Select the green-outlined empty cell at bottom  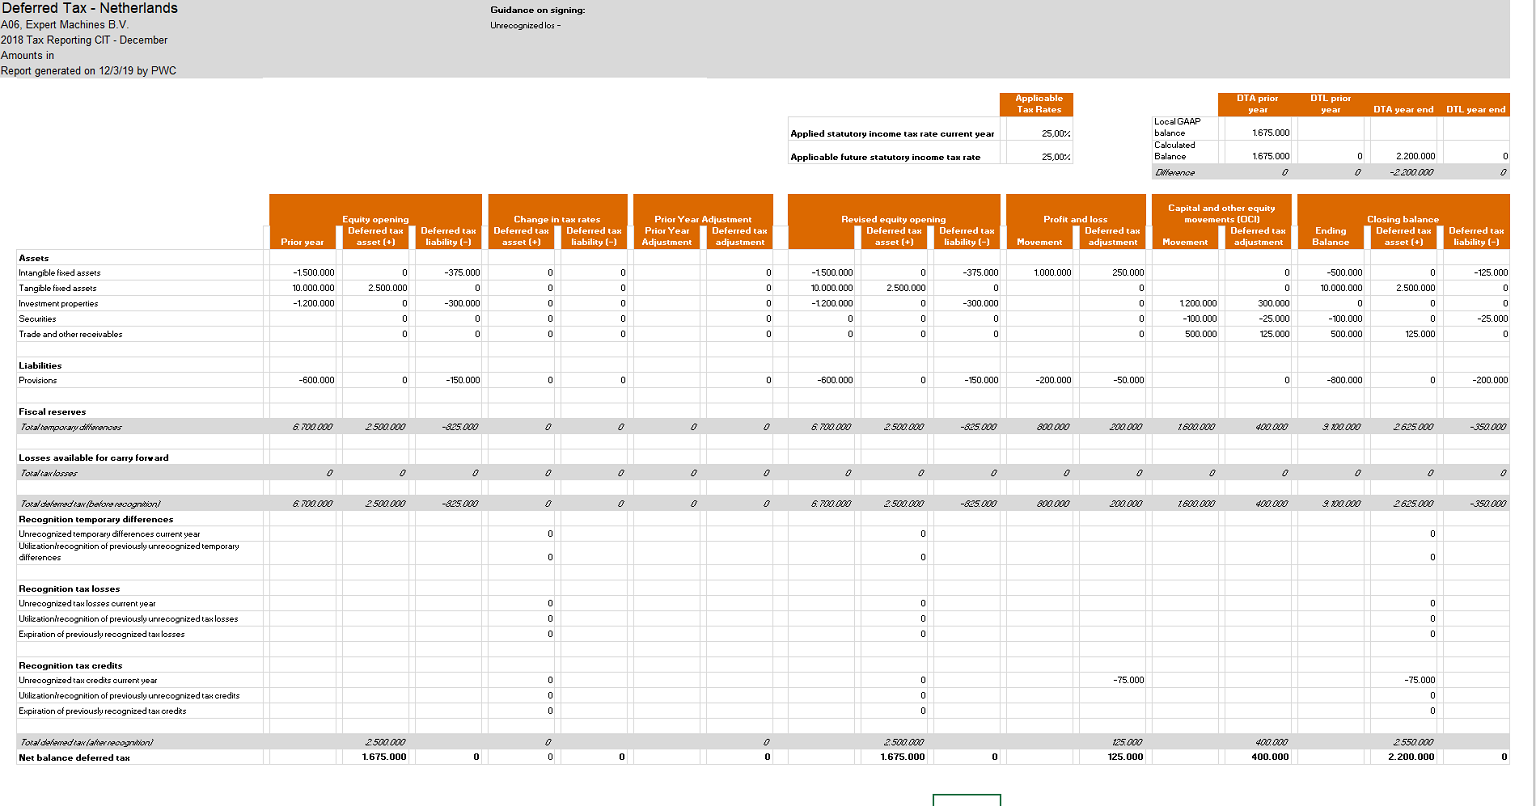(966, 800)
